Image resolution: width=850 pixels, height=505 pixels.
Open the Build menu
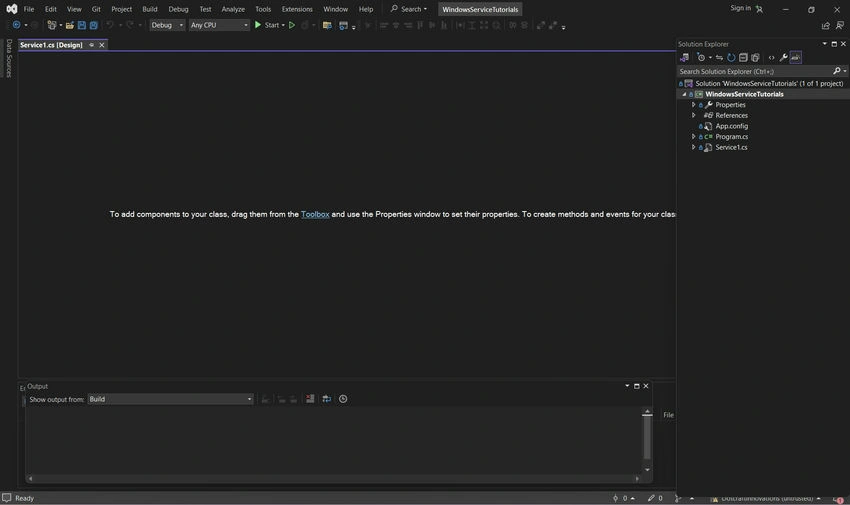tap(150, 9)
